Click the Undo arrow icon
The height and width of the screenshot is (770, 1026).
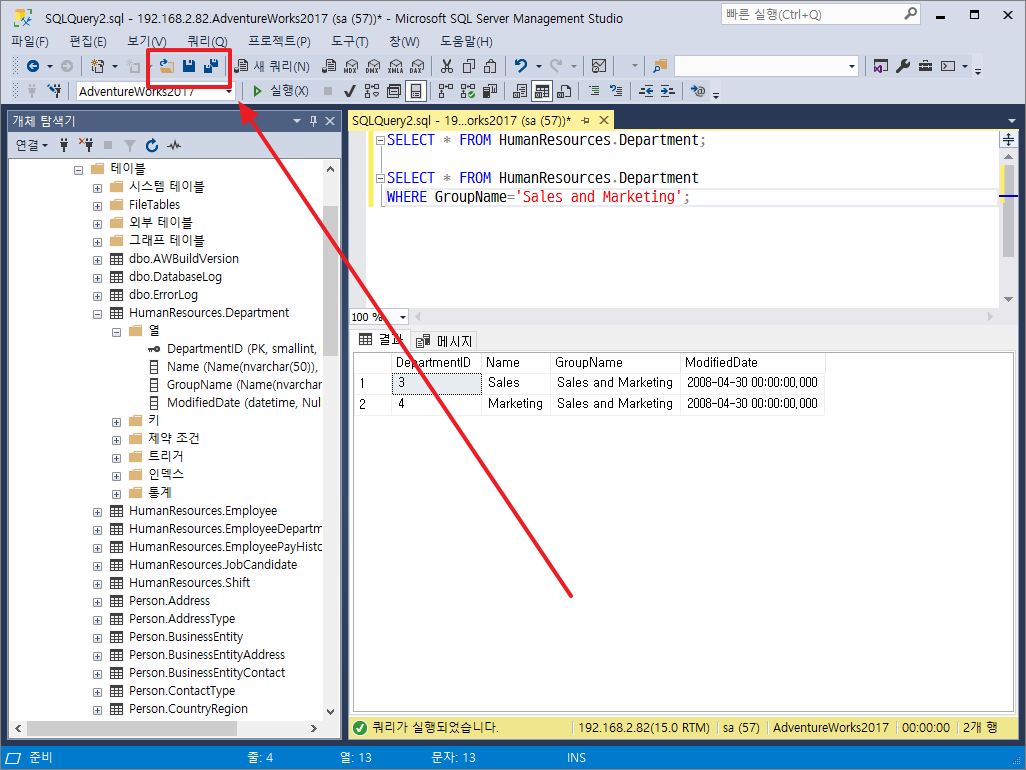point(520,66)
